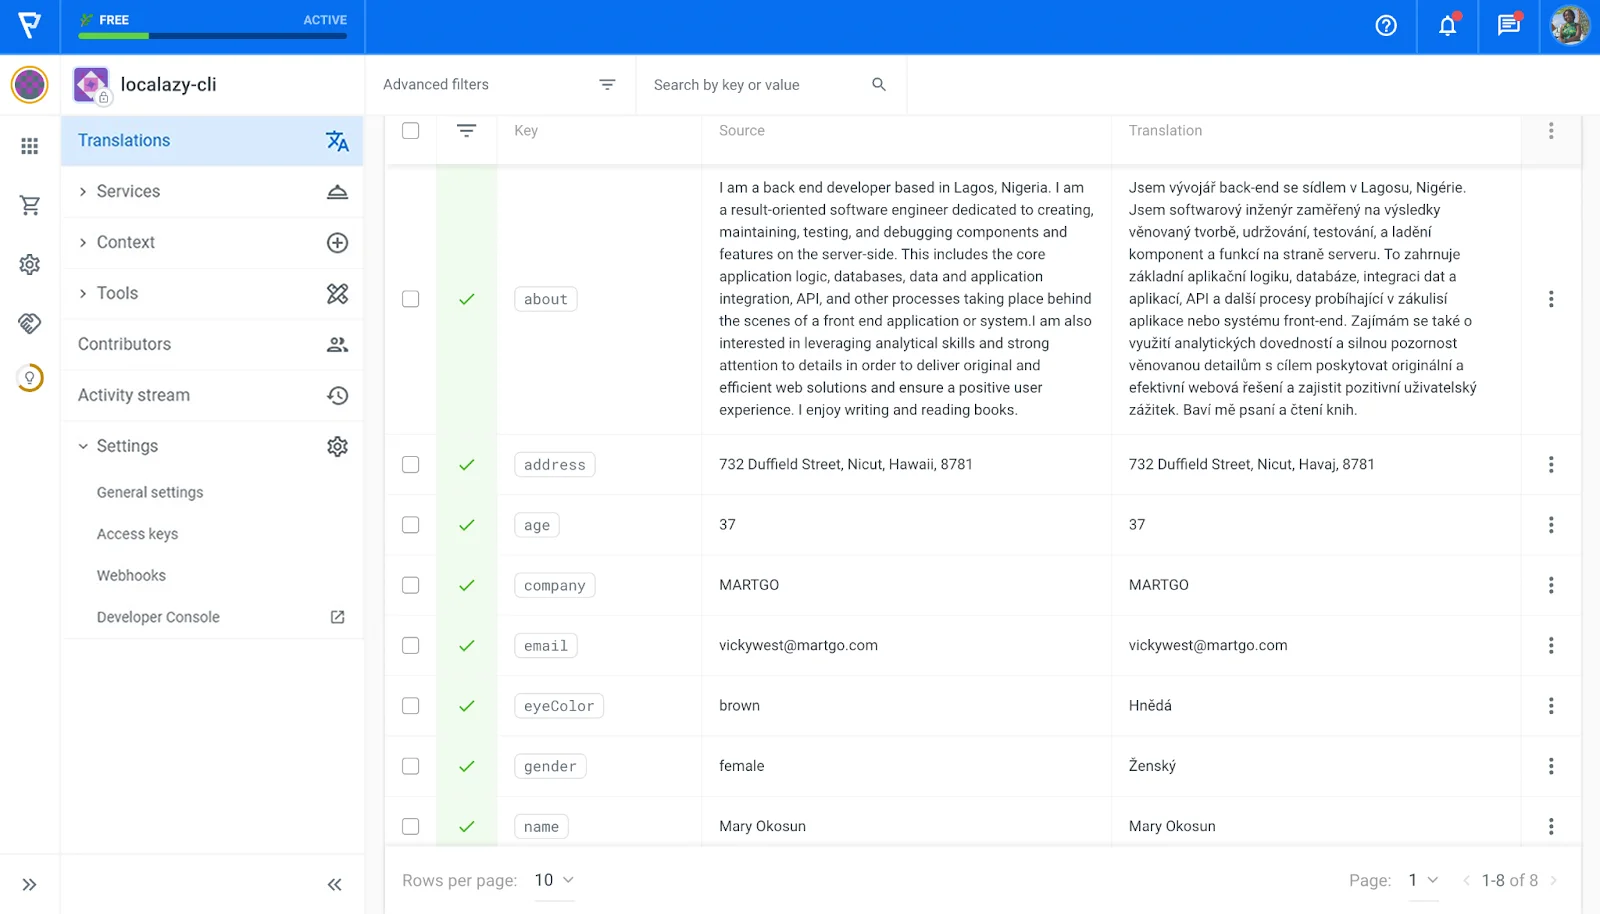The width and height of the screenshot is (1600, 914).
Task: Click the Search by key or value field
Action: 755,85
